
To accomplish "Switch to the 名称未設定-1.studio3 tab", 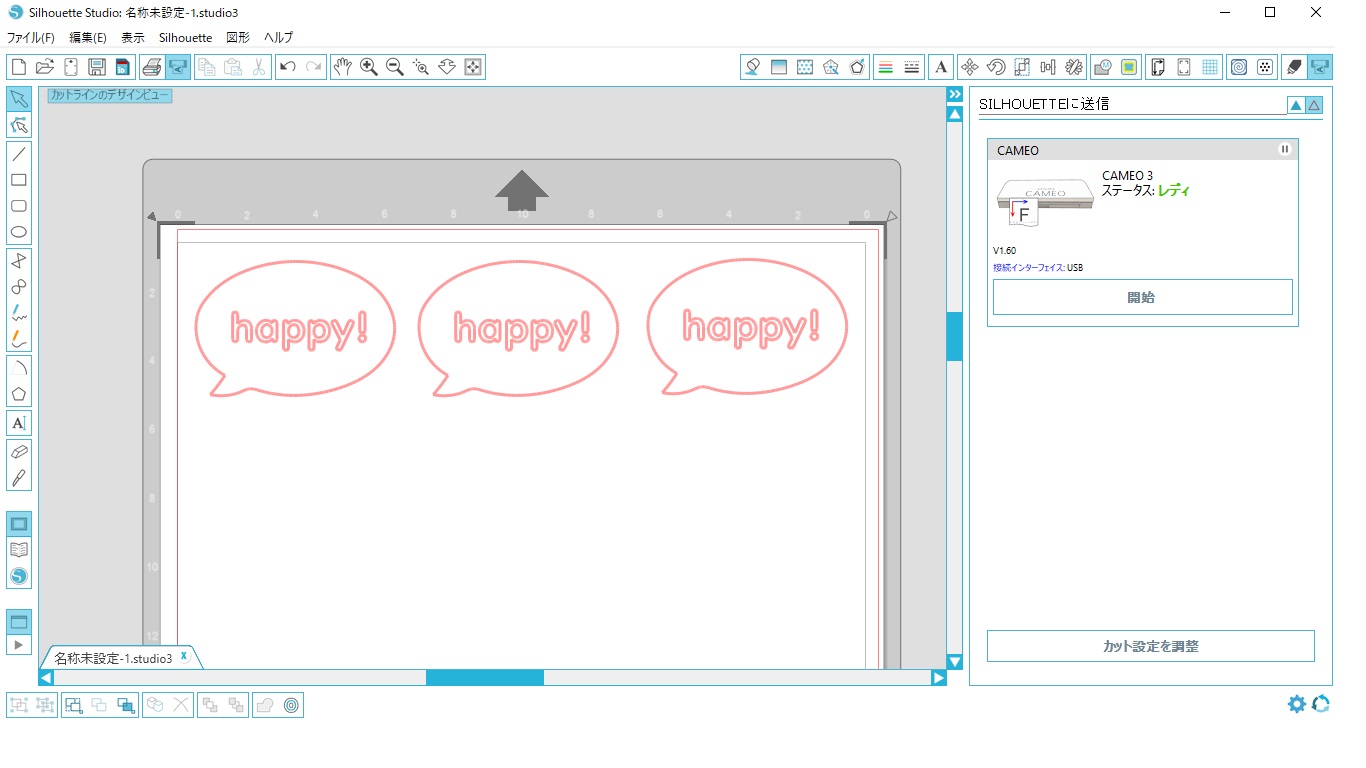I will point(113,658).
